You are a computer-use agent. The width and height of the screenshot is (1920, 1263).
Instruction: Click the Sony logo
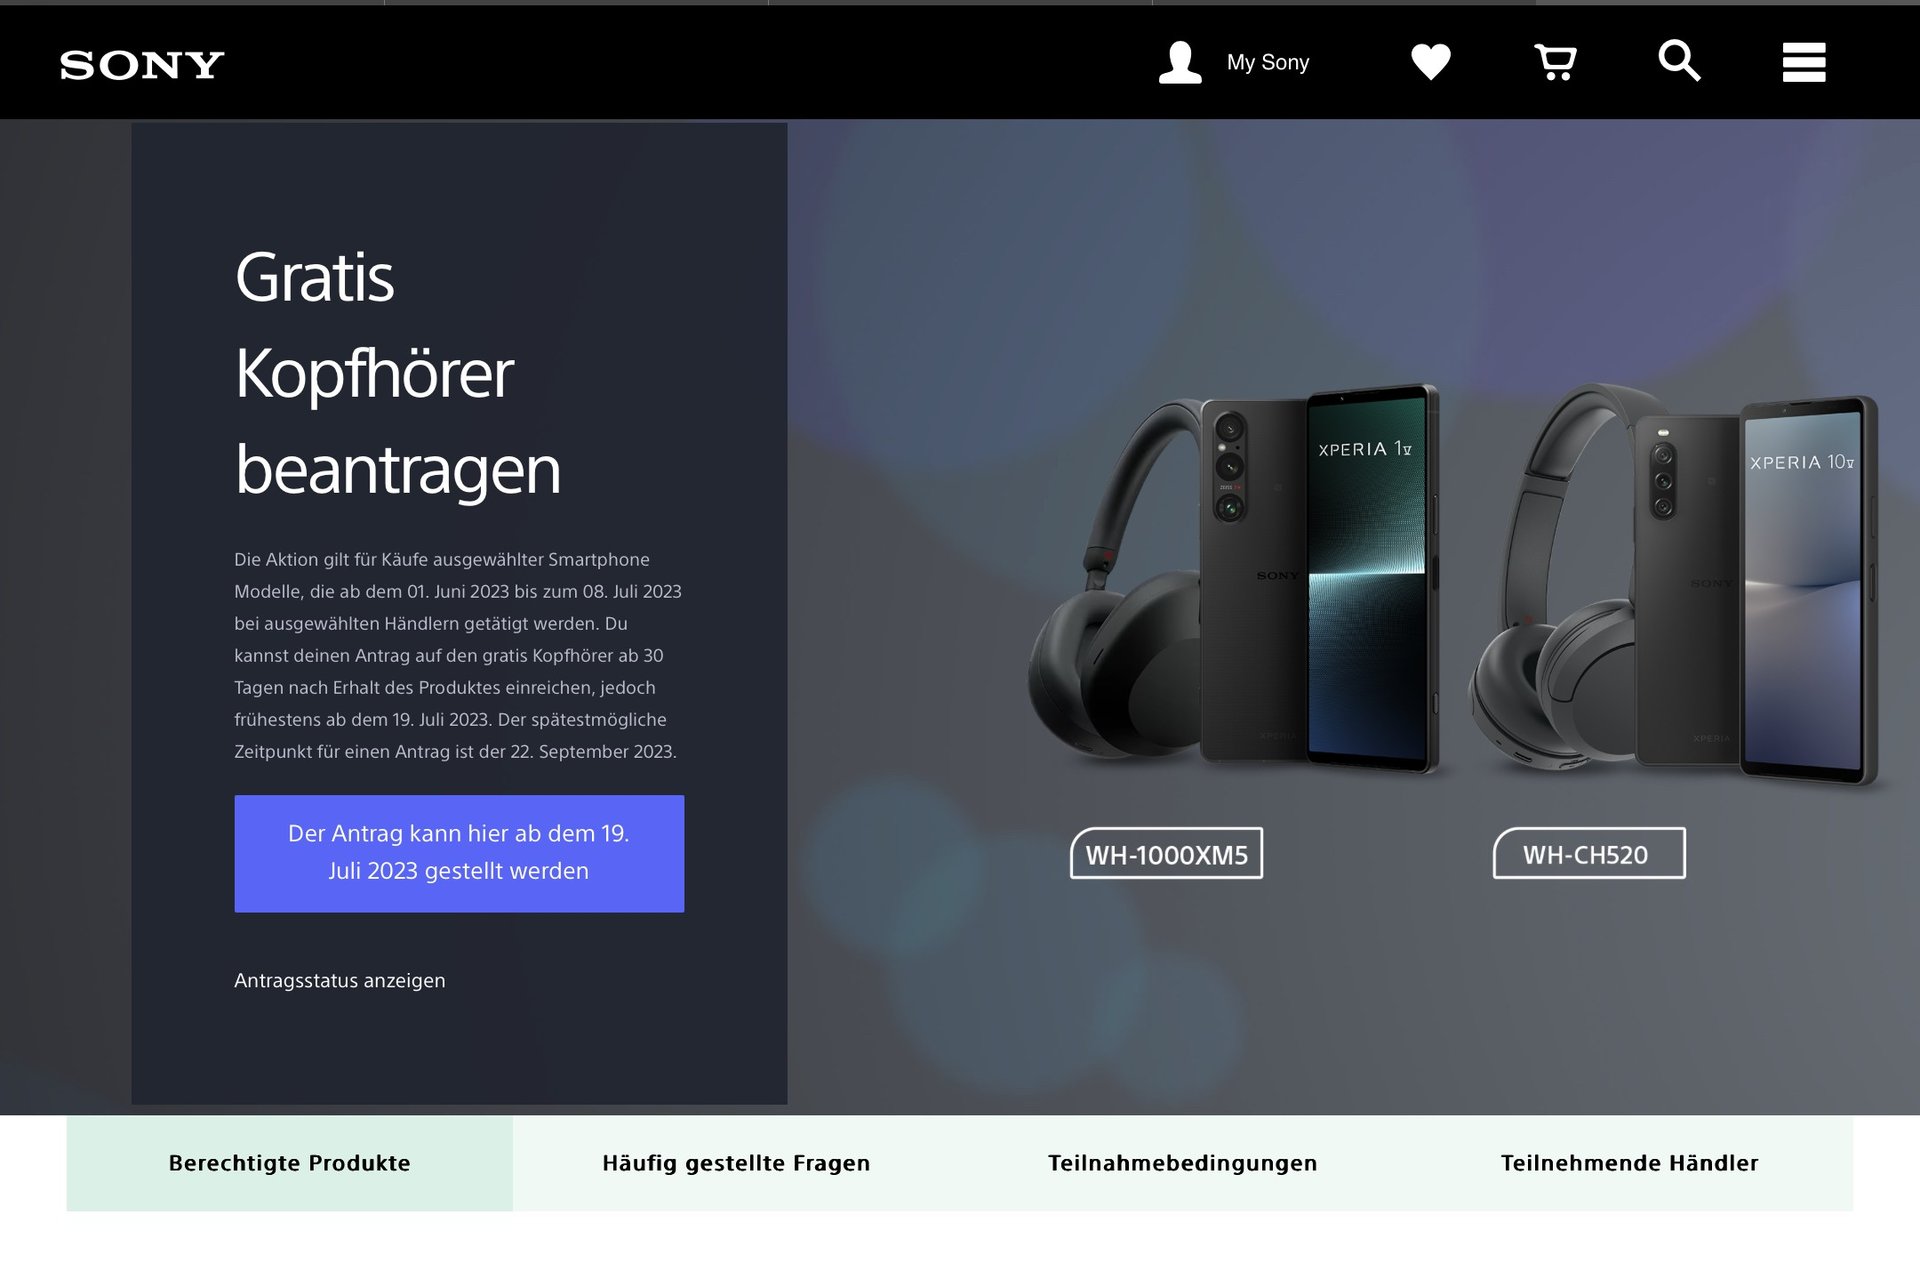click(x=142, y=65)
